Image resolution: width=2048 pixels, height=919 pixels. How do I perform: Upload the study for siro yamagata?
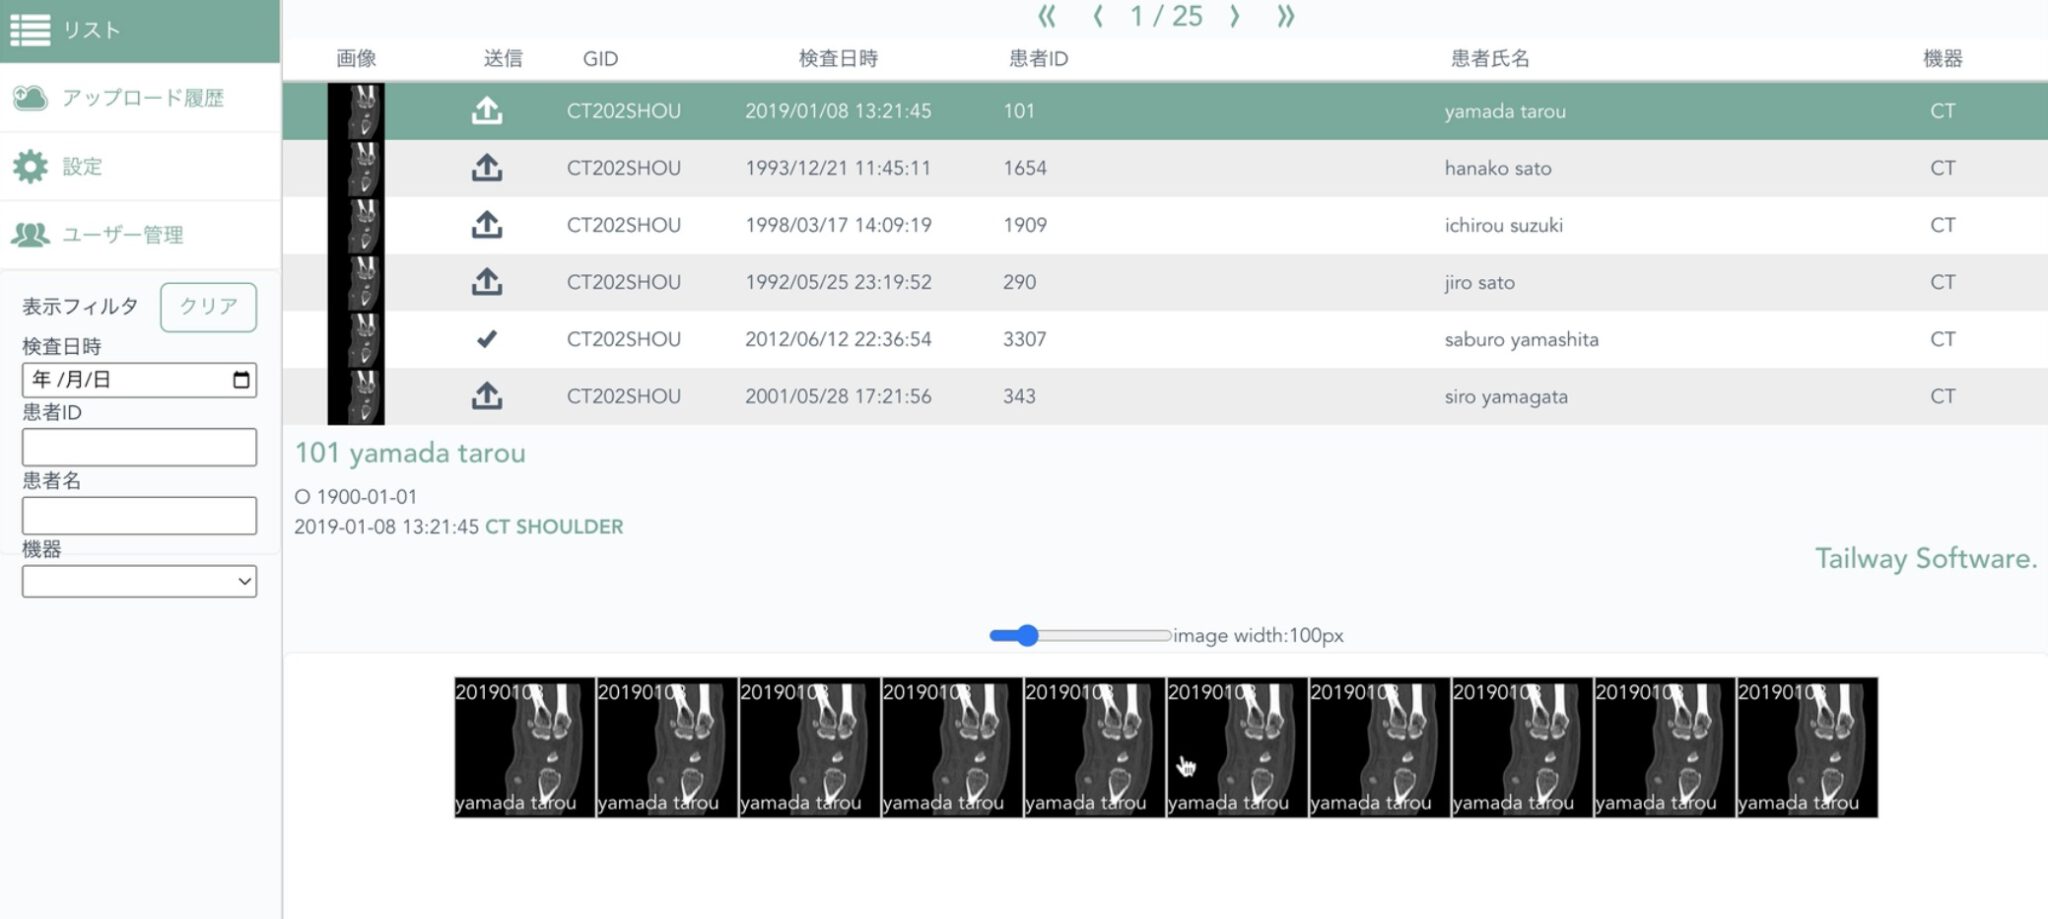(486, 395)
